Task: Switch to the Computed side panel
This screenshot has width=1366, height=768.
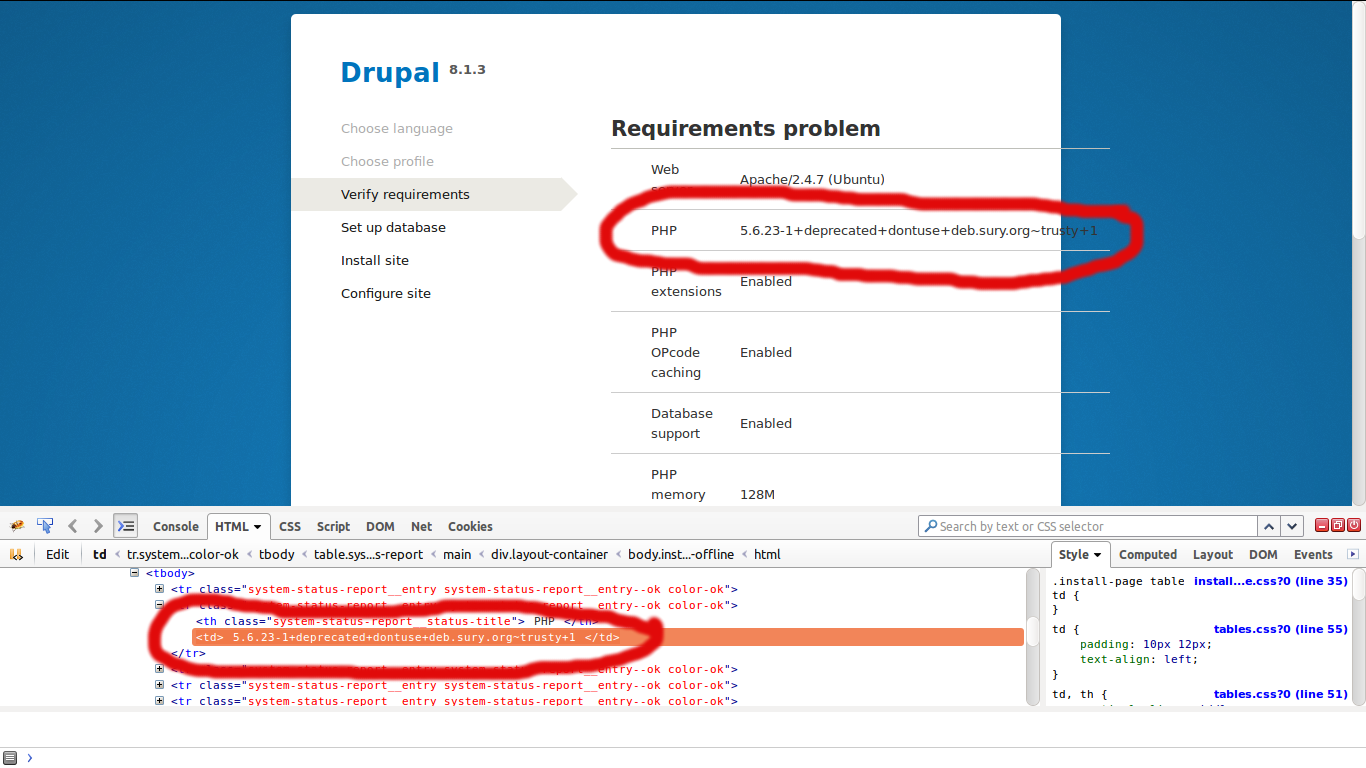Action: 1148,554
